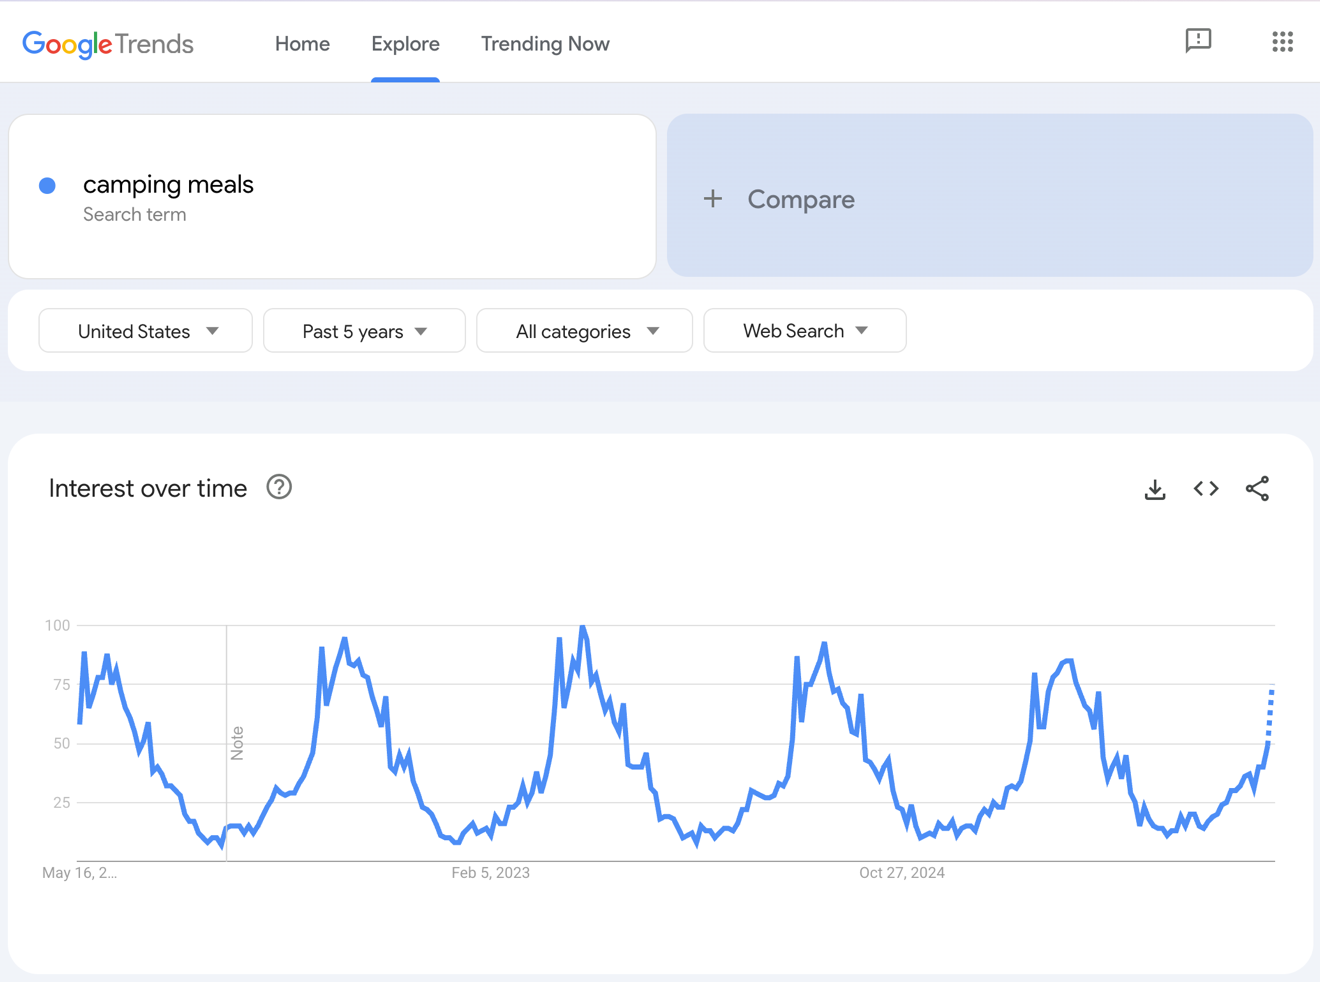
Task: Open the Web Search type dropdown
Action: 805,331
